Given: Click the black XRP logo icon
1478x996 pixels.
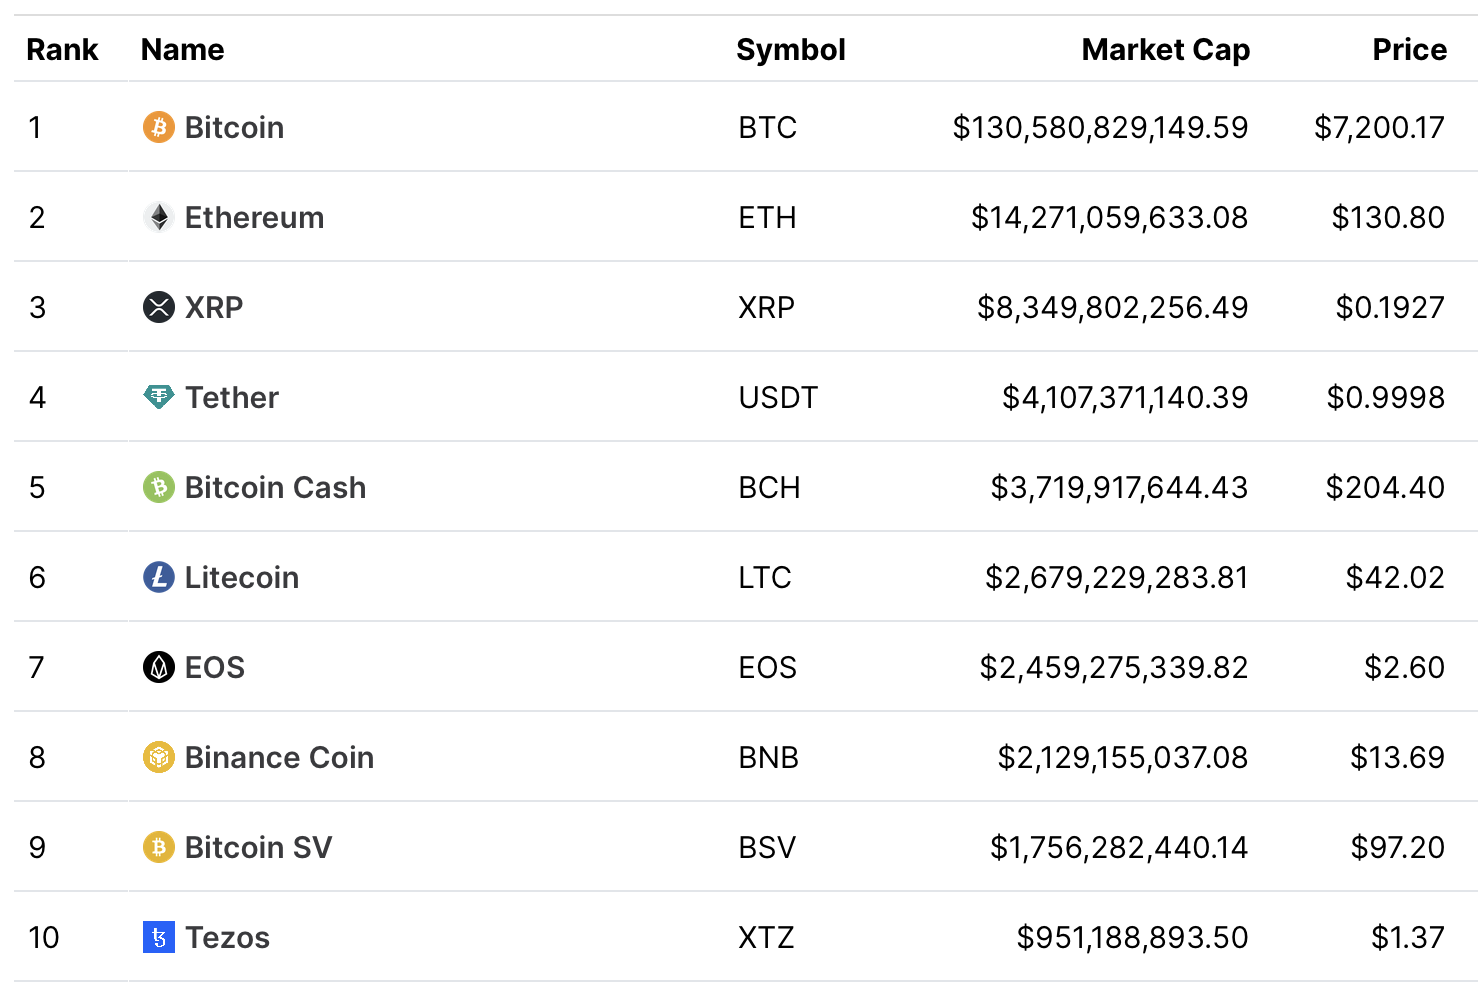Looking at the screenshot, I should (x=158, y=307).
